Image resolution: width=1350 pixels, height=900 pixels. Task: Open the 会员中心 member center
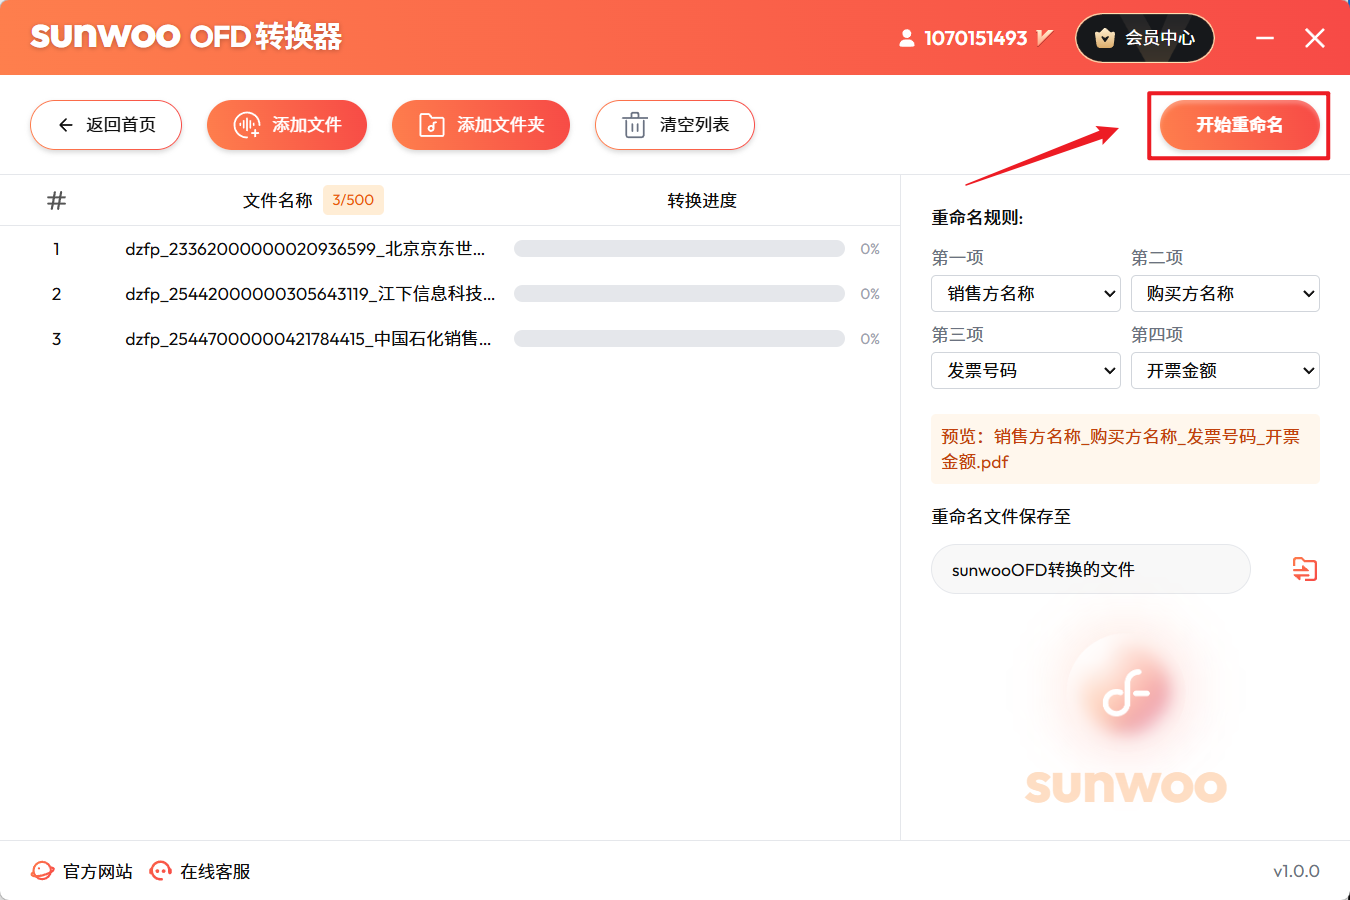[1145, 38]
